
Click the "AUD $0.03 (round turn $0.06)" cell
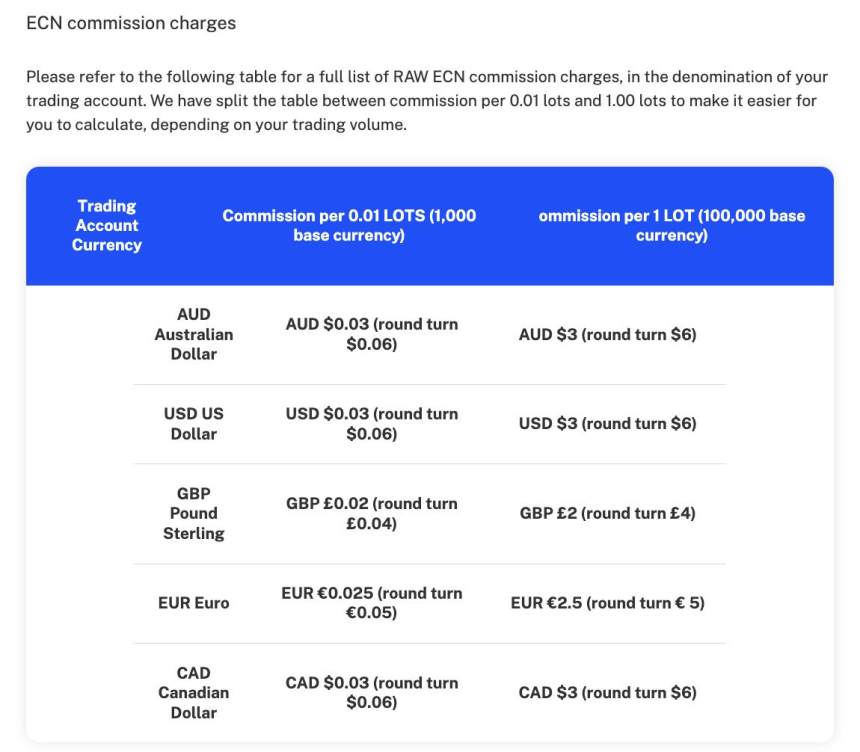pyautogui.click(x=372, y=334)
